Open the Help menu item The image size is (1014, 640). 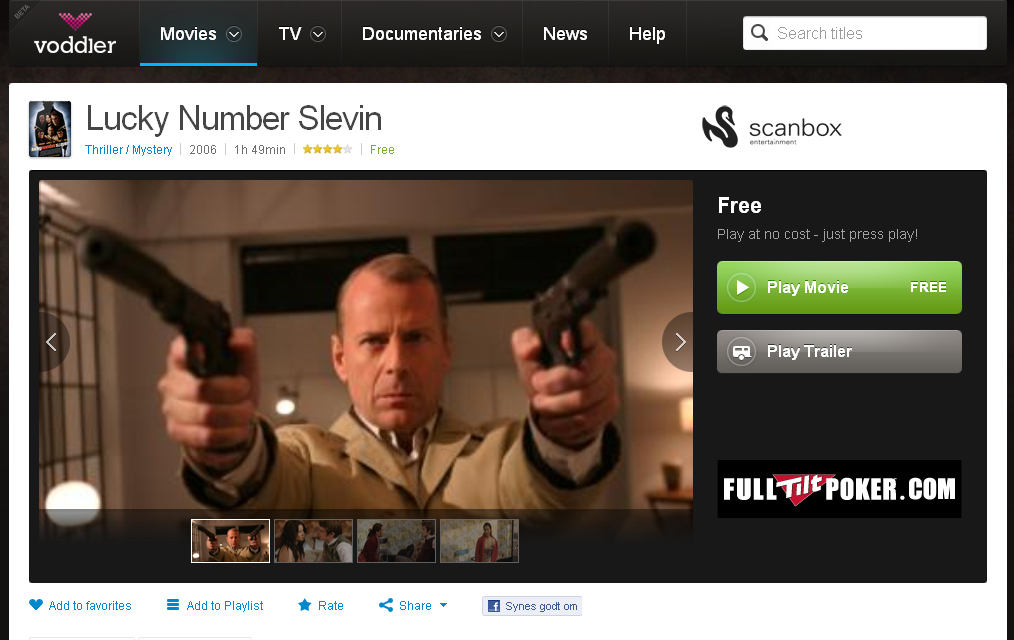(x=647, y=34)
